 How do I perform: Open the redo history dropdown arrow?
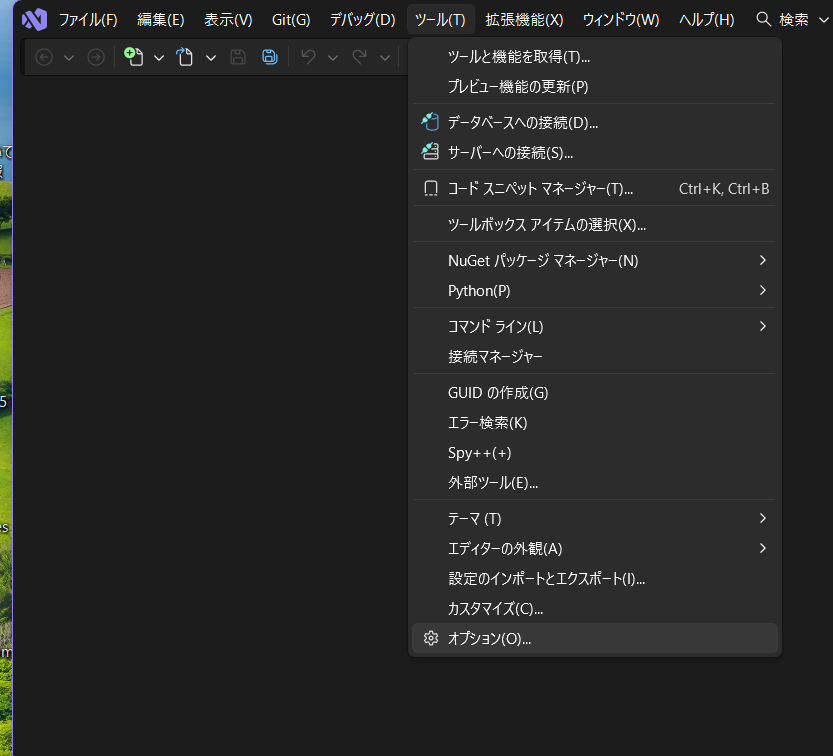[385, 57]
